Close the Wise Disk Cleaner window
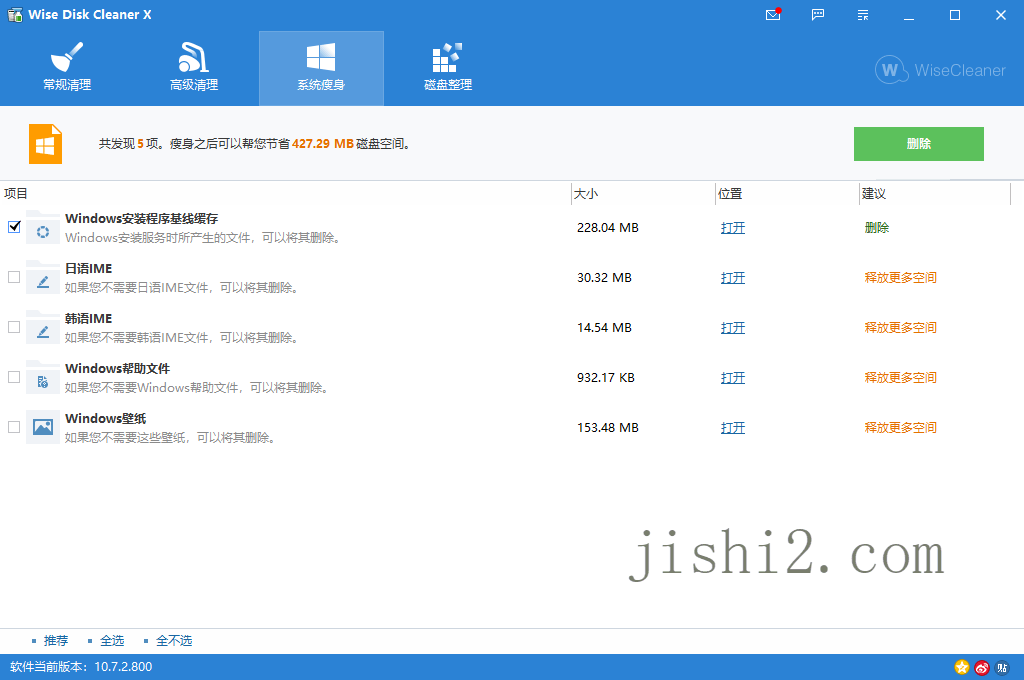The image size is (1024, 680). [1000, 14]
